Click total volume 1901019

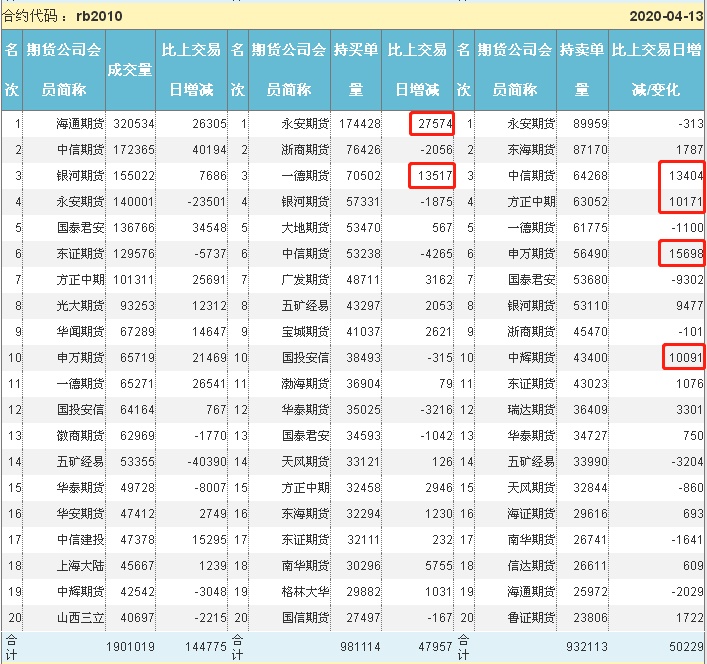pos(130,647)
